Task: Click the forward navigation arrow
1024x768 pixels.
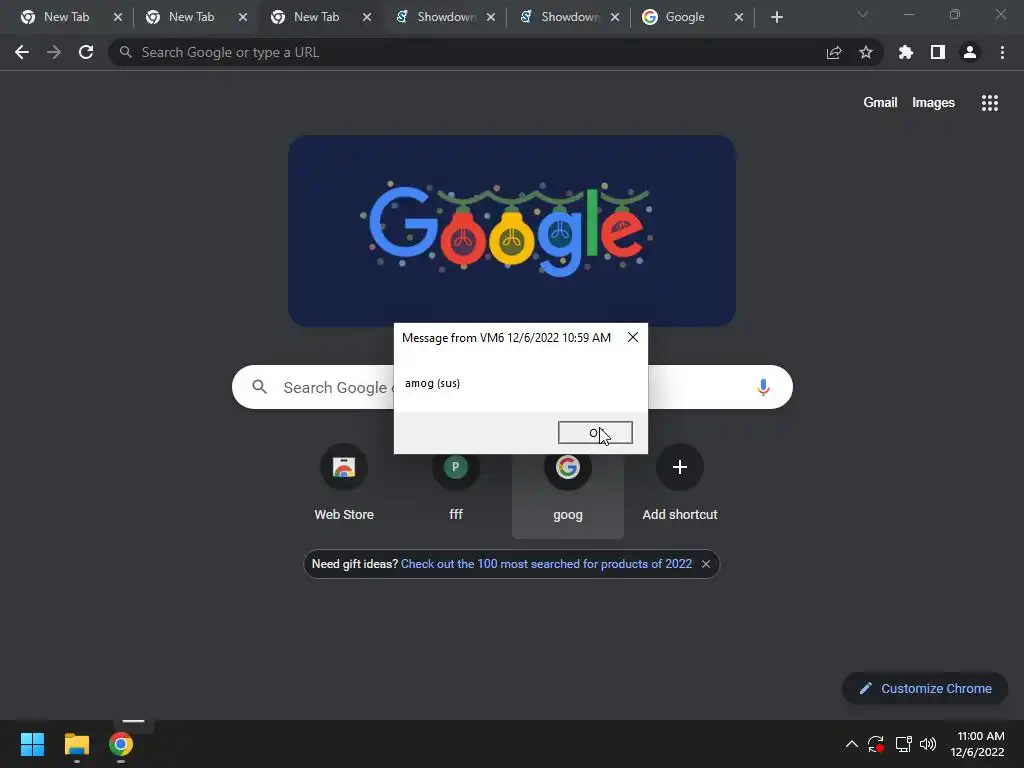Action: click(54, 52)
